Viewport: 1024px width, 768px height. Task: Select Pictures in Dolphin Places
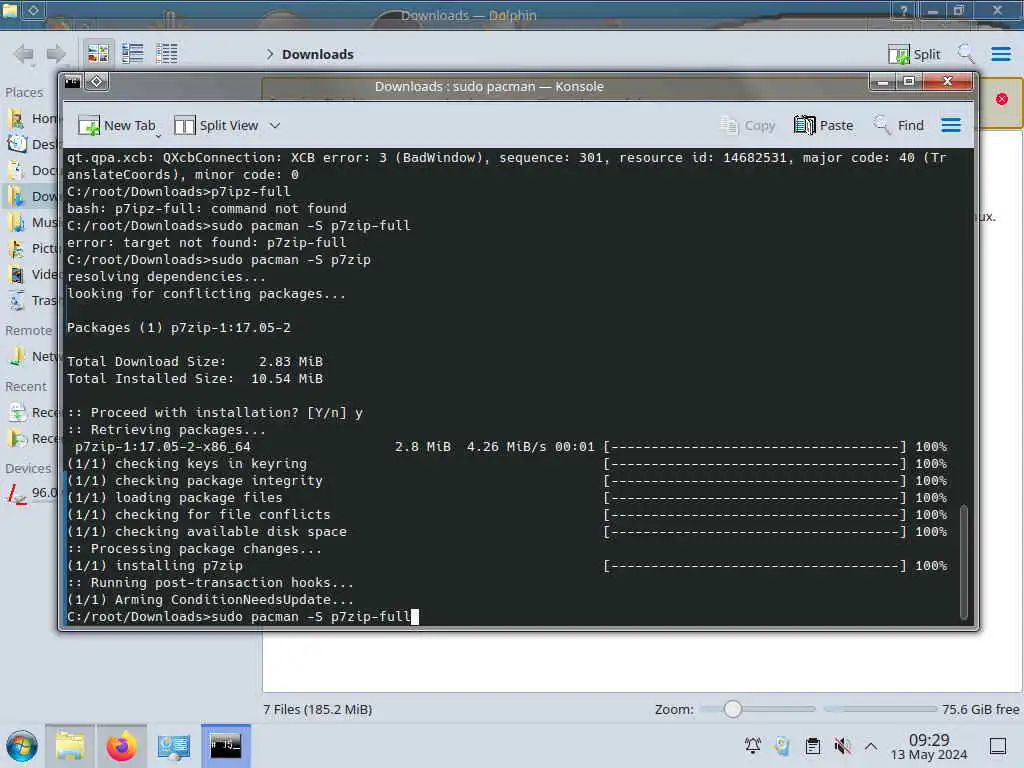33,248
